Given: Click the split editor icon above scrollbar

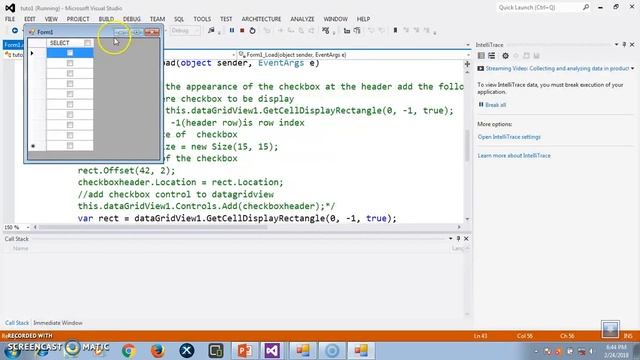Looking at the screenshot, I should tap(467, 64).
